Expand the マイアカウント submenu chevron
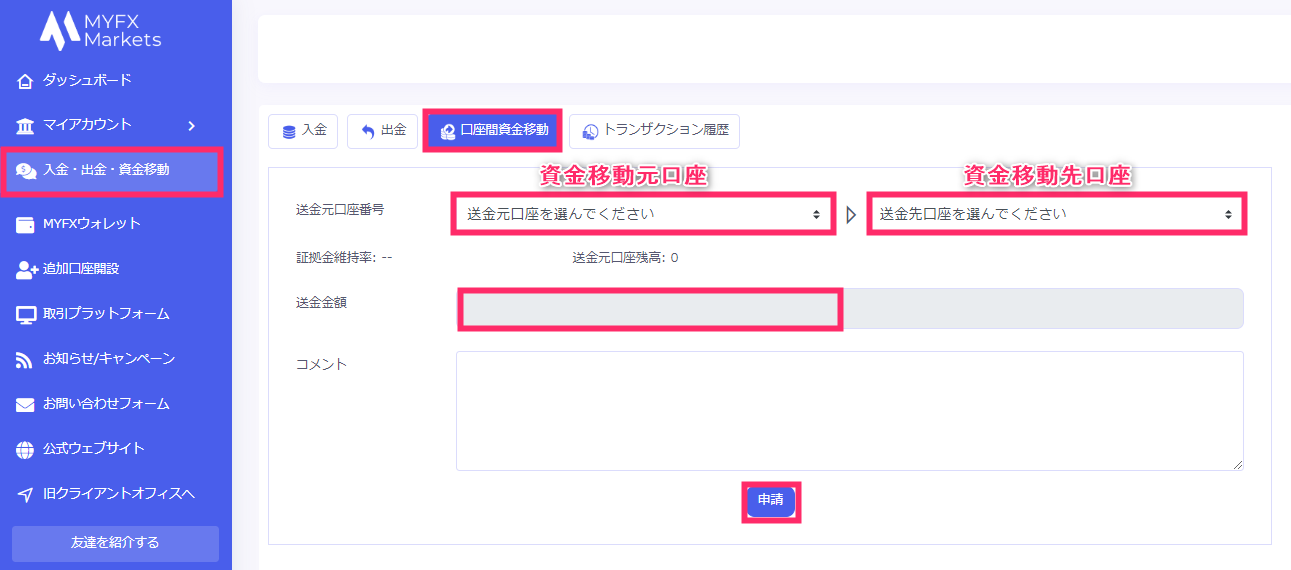Image resolution: width=1291 pixels, height=570 pixels. tap(191, 126)
